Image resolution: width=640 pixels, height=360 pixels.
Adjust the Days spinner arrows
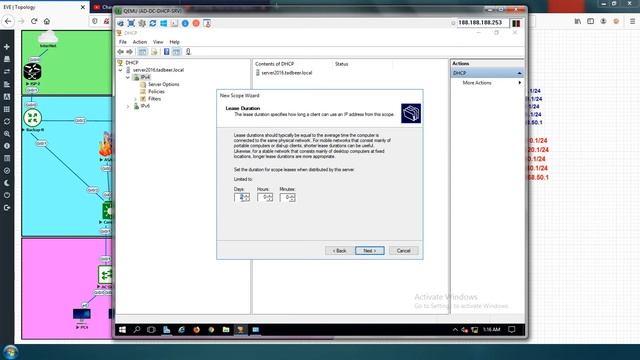tap(247, 198)
